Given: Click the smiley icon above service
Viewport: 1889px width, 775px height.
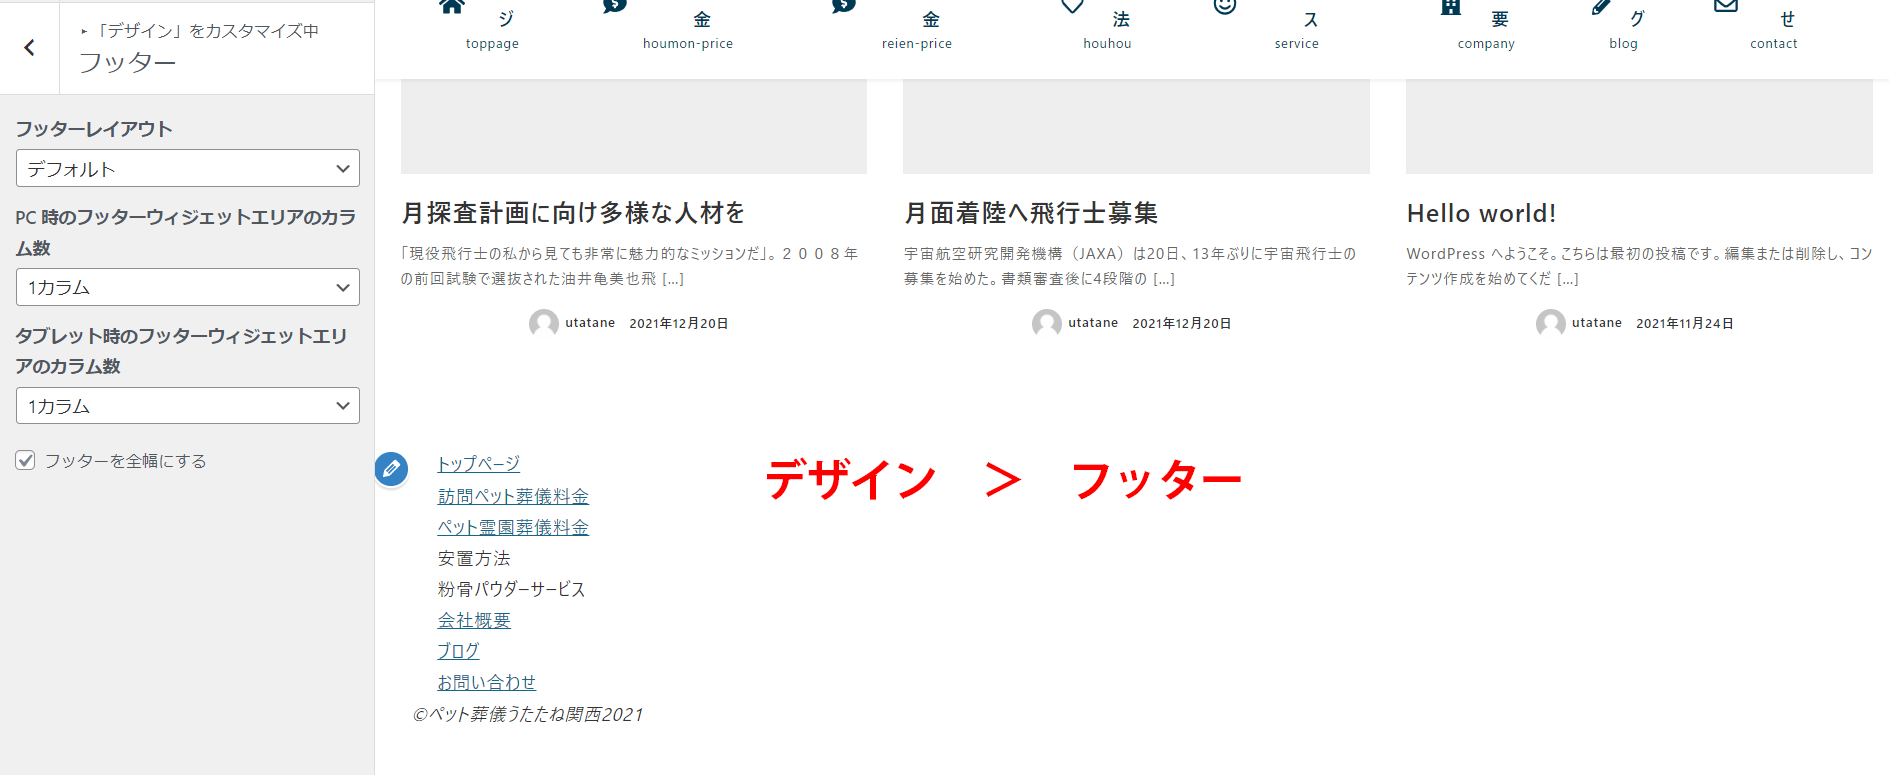Looking at the screenshot, I should point(1225,6).
